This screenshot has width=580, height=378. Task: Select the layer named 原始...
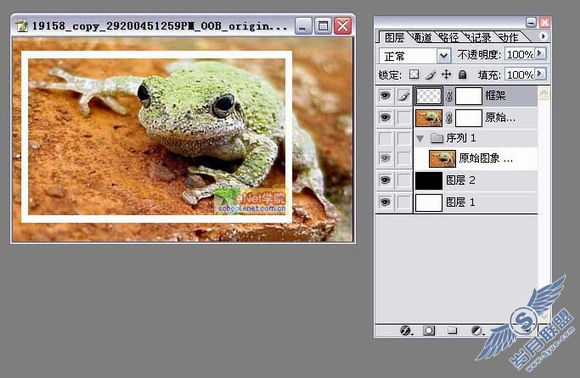point(500,118)
